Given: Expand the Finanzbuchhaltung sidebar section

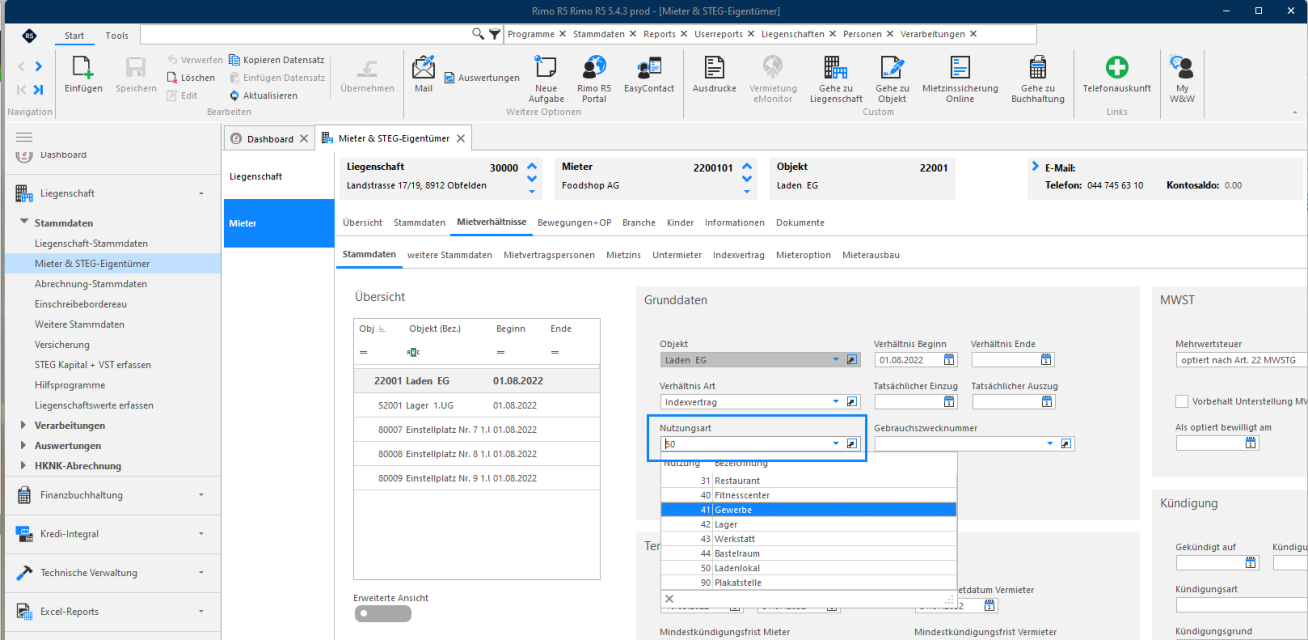Looking at the screenshot, I should [x=110, y=495].
